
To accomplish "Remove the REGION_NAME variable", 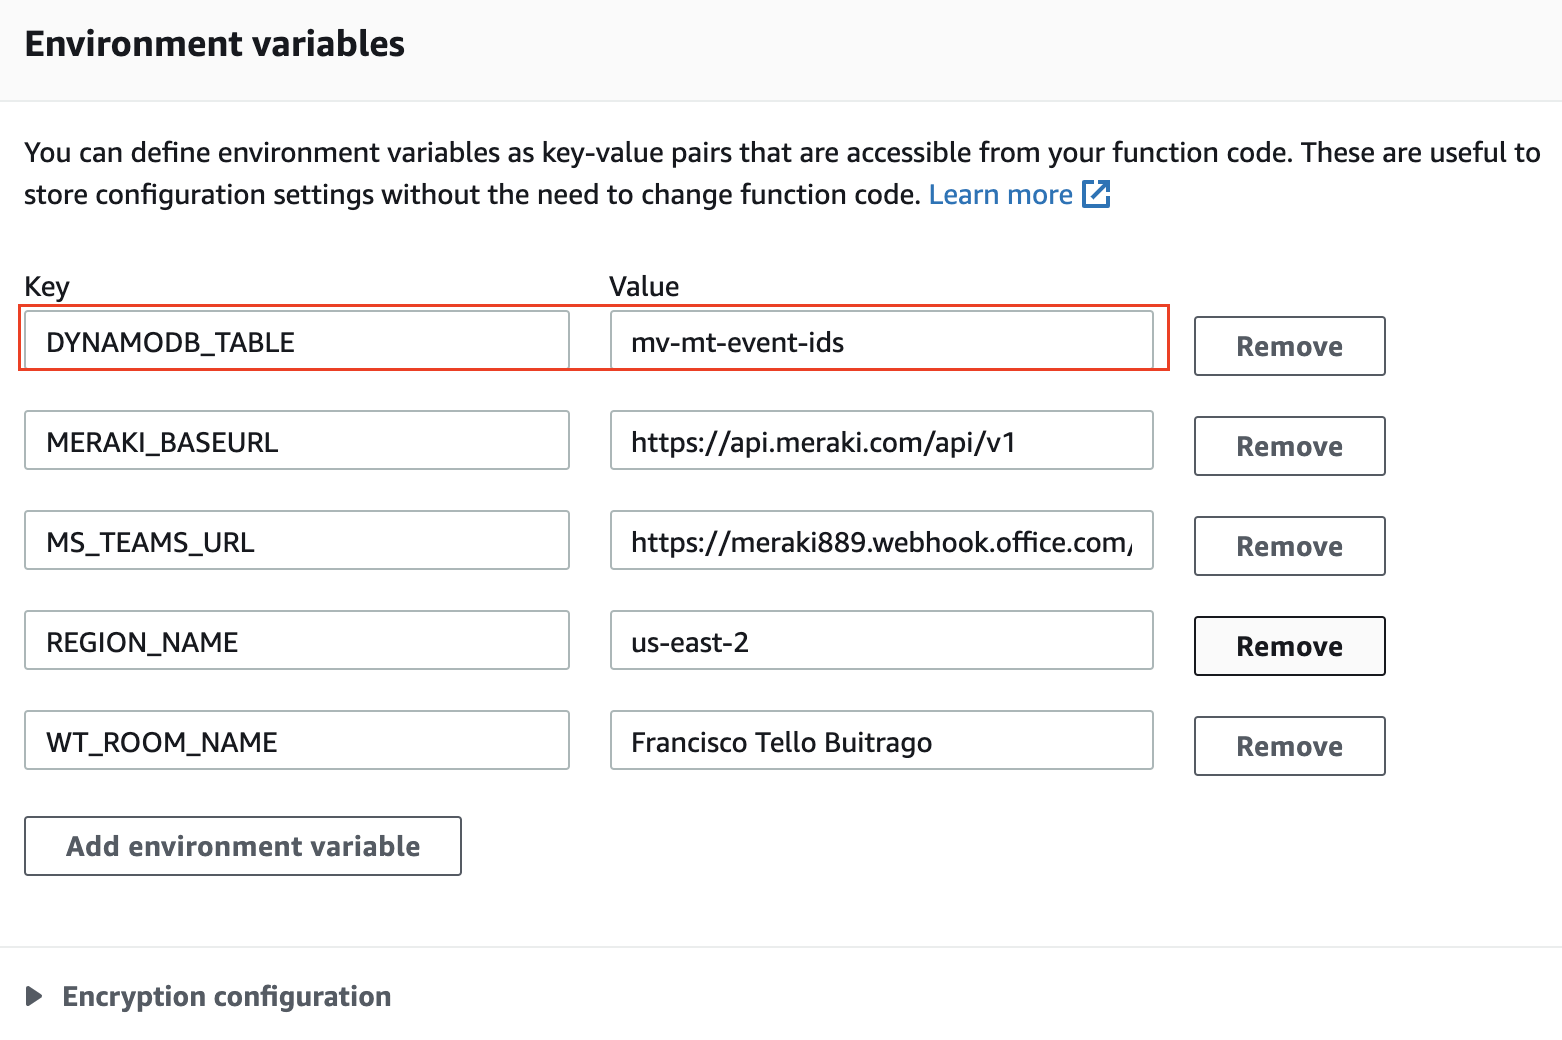I will tap(1289, 646).
